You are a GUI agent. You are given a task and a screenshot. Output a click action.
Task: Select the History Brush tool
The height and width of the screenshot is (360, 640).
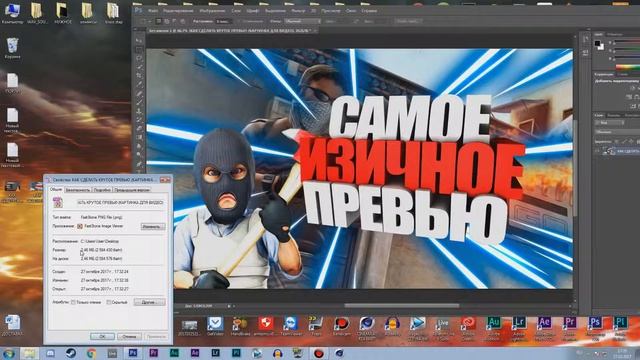139,120
